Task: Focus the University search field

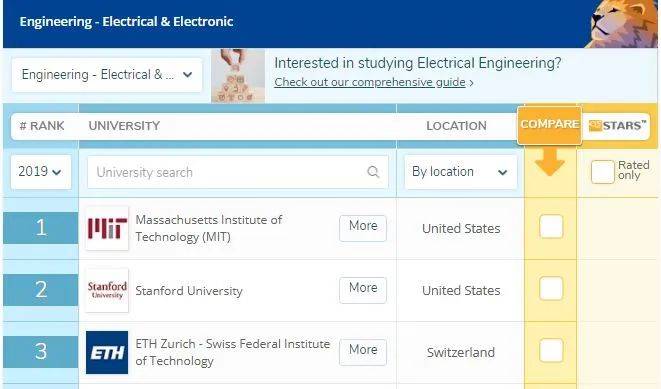Action: click(238, 172)
